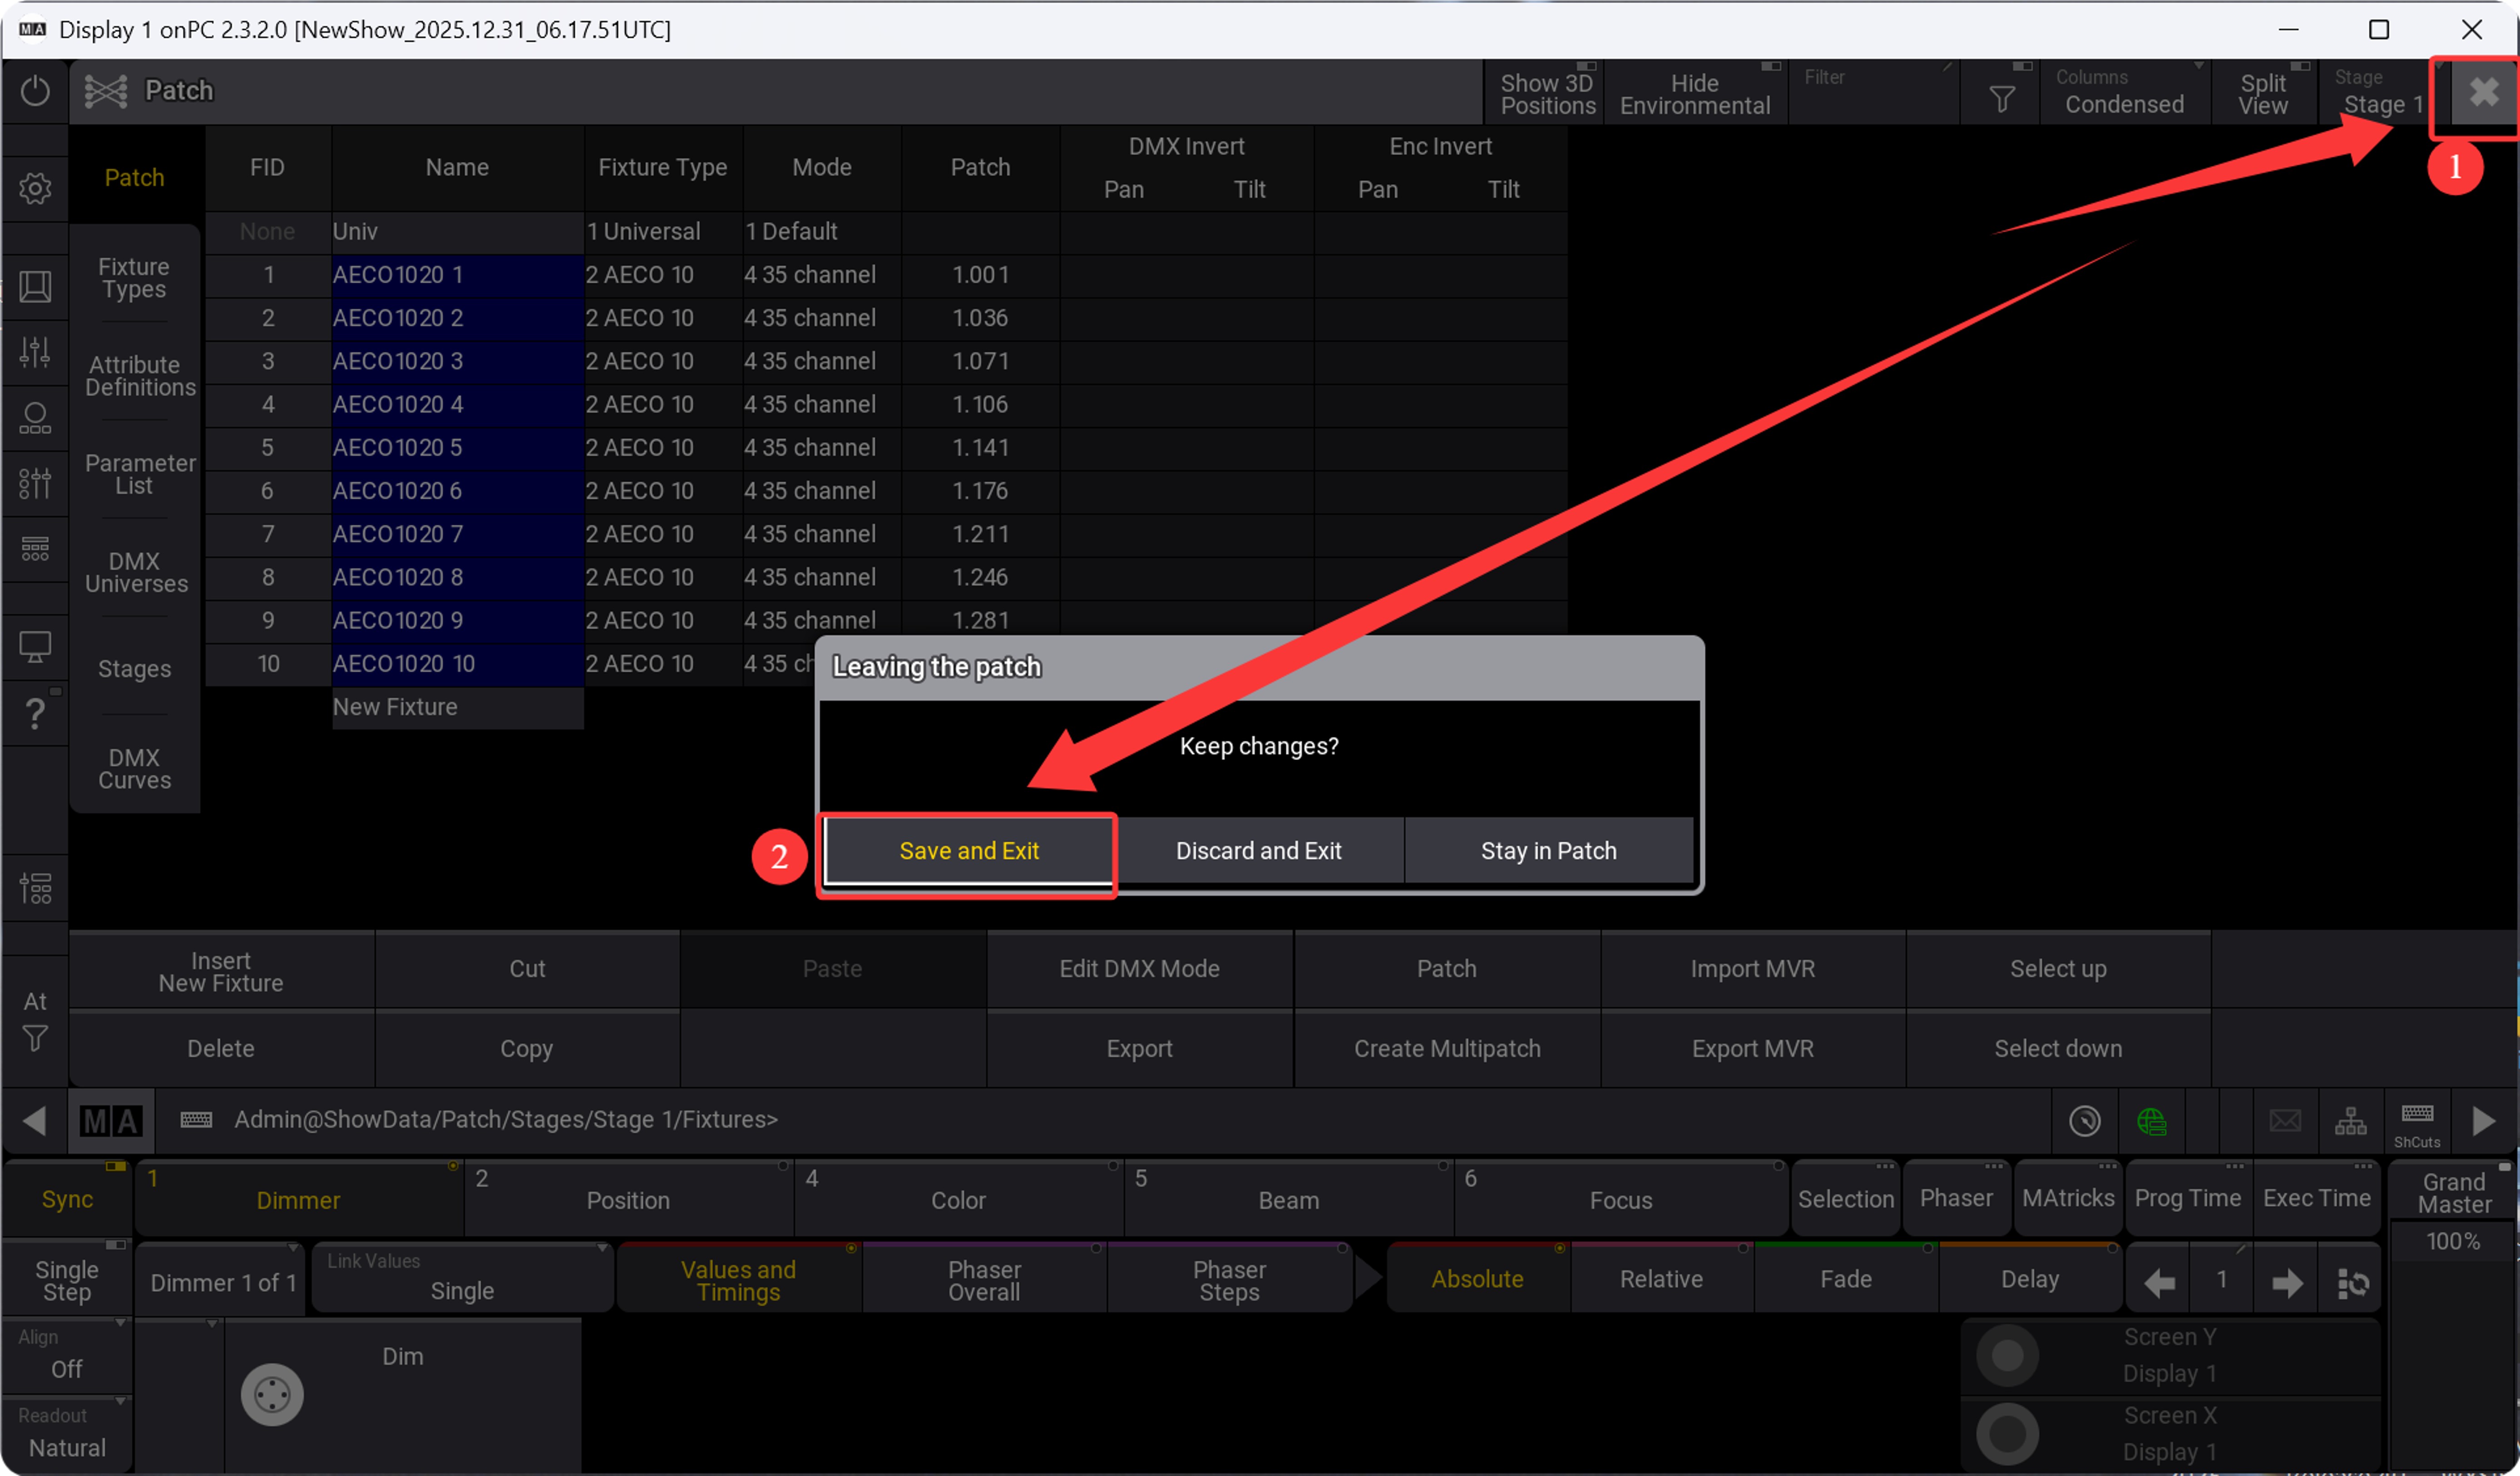The image size is (2520, 1476).
Task: Switch to the Fixture Types tab
Action: (x=134, y=278)
